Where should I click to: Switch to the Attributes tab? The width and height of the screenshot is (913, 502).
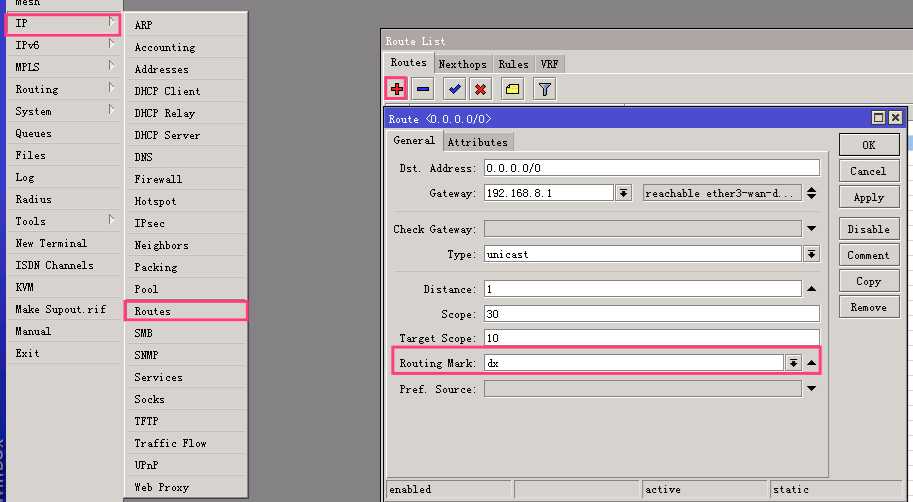[477, 142]
